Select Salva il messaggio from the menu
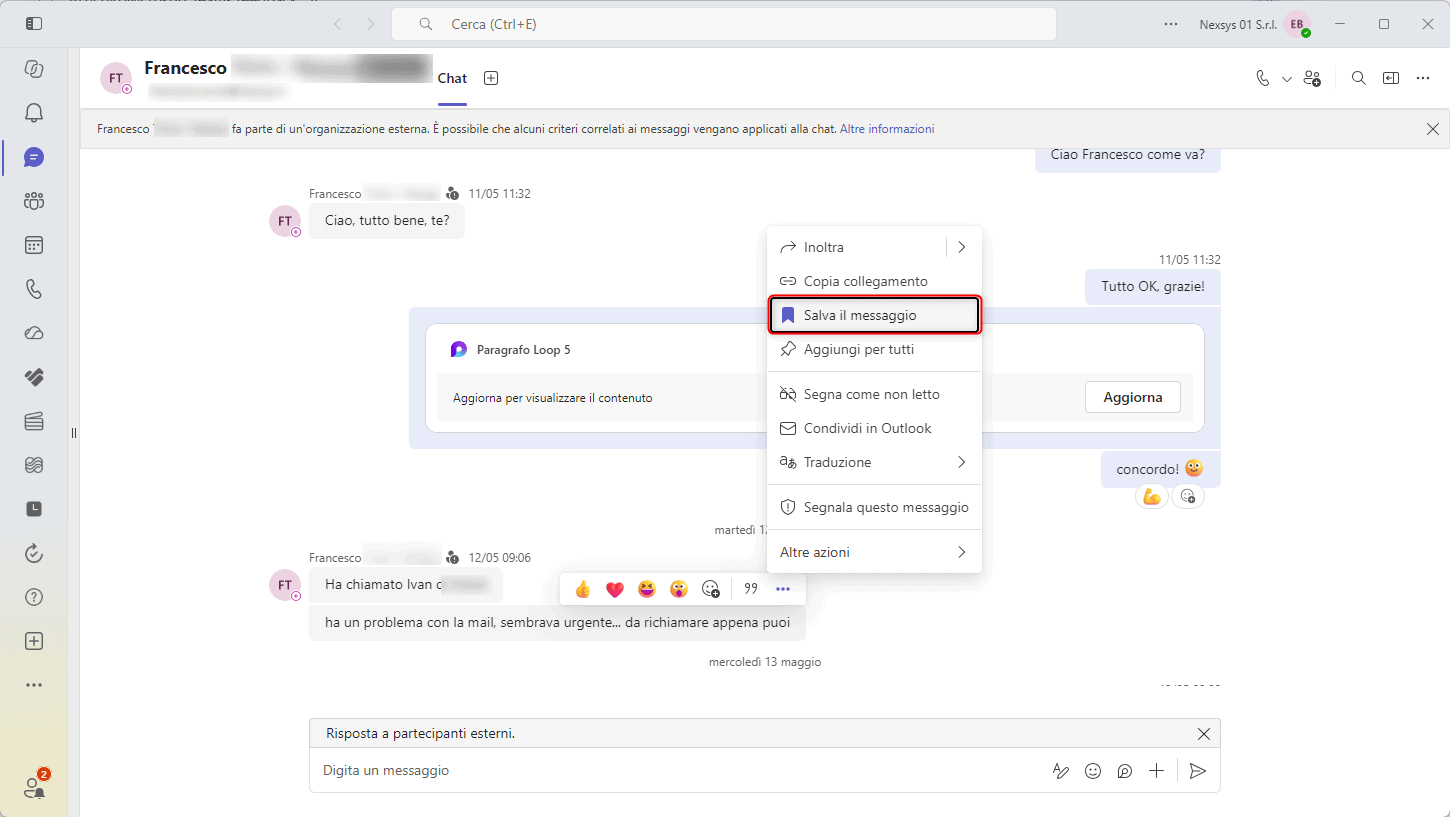Screen dimensions: 1450x817 874,315
